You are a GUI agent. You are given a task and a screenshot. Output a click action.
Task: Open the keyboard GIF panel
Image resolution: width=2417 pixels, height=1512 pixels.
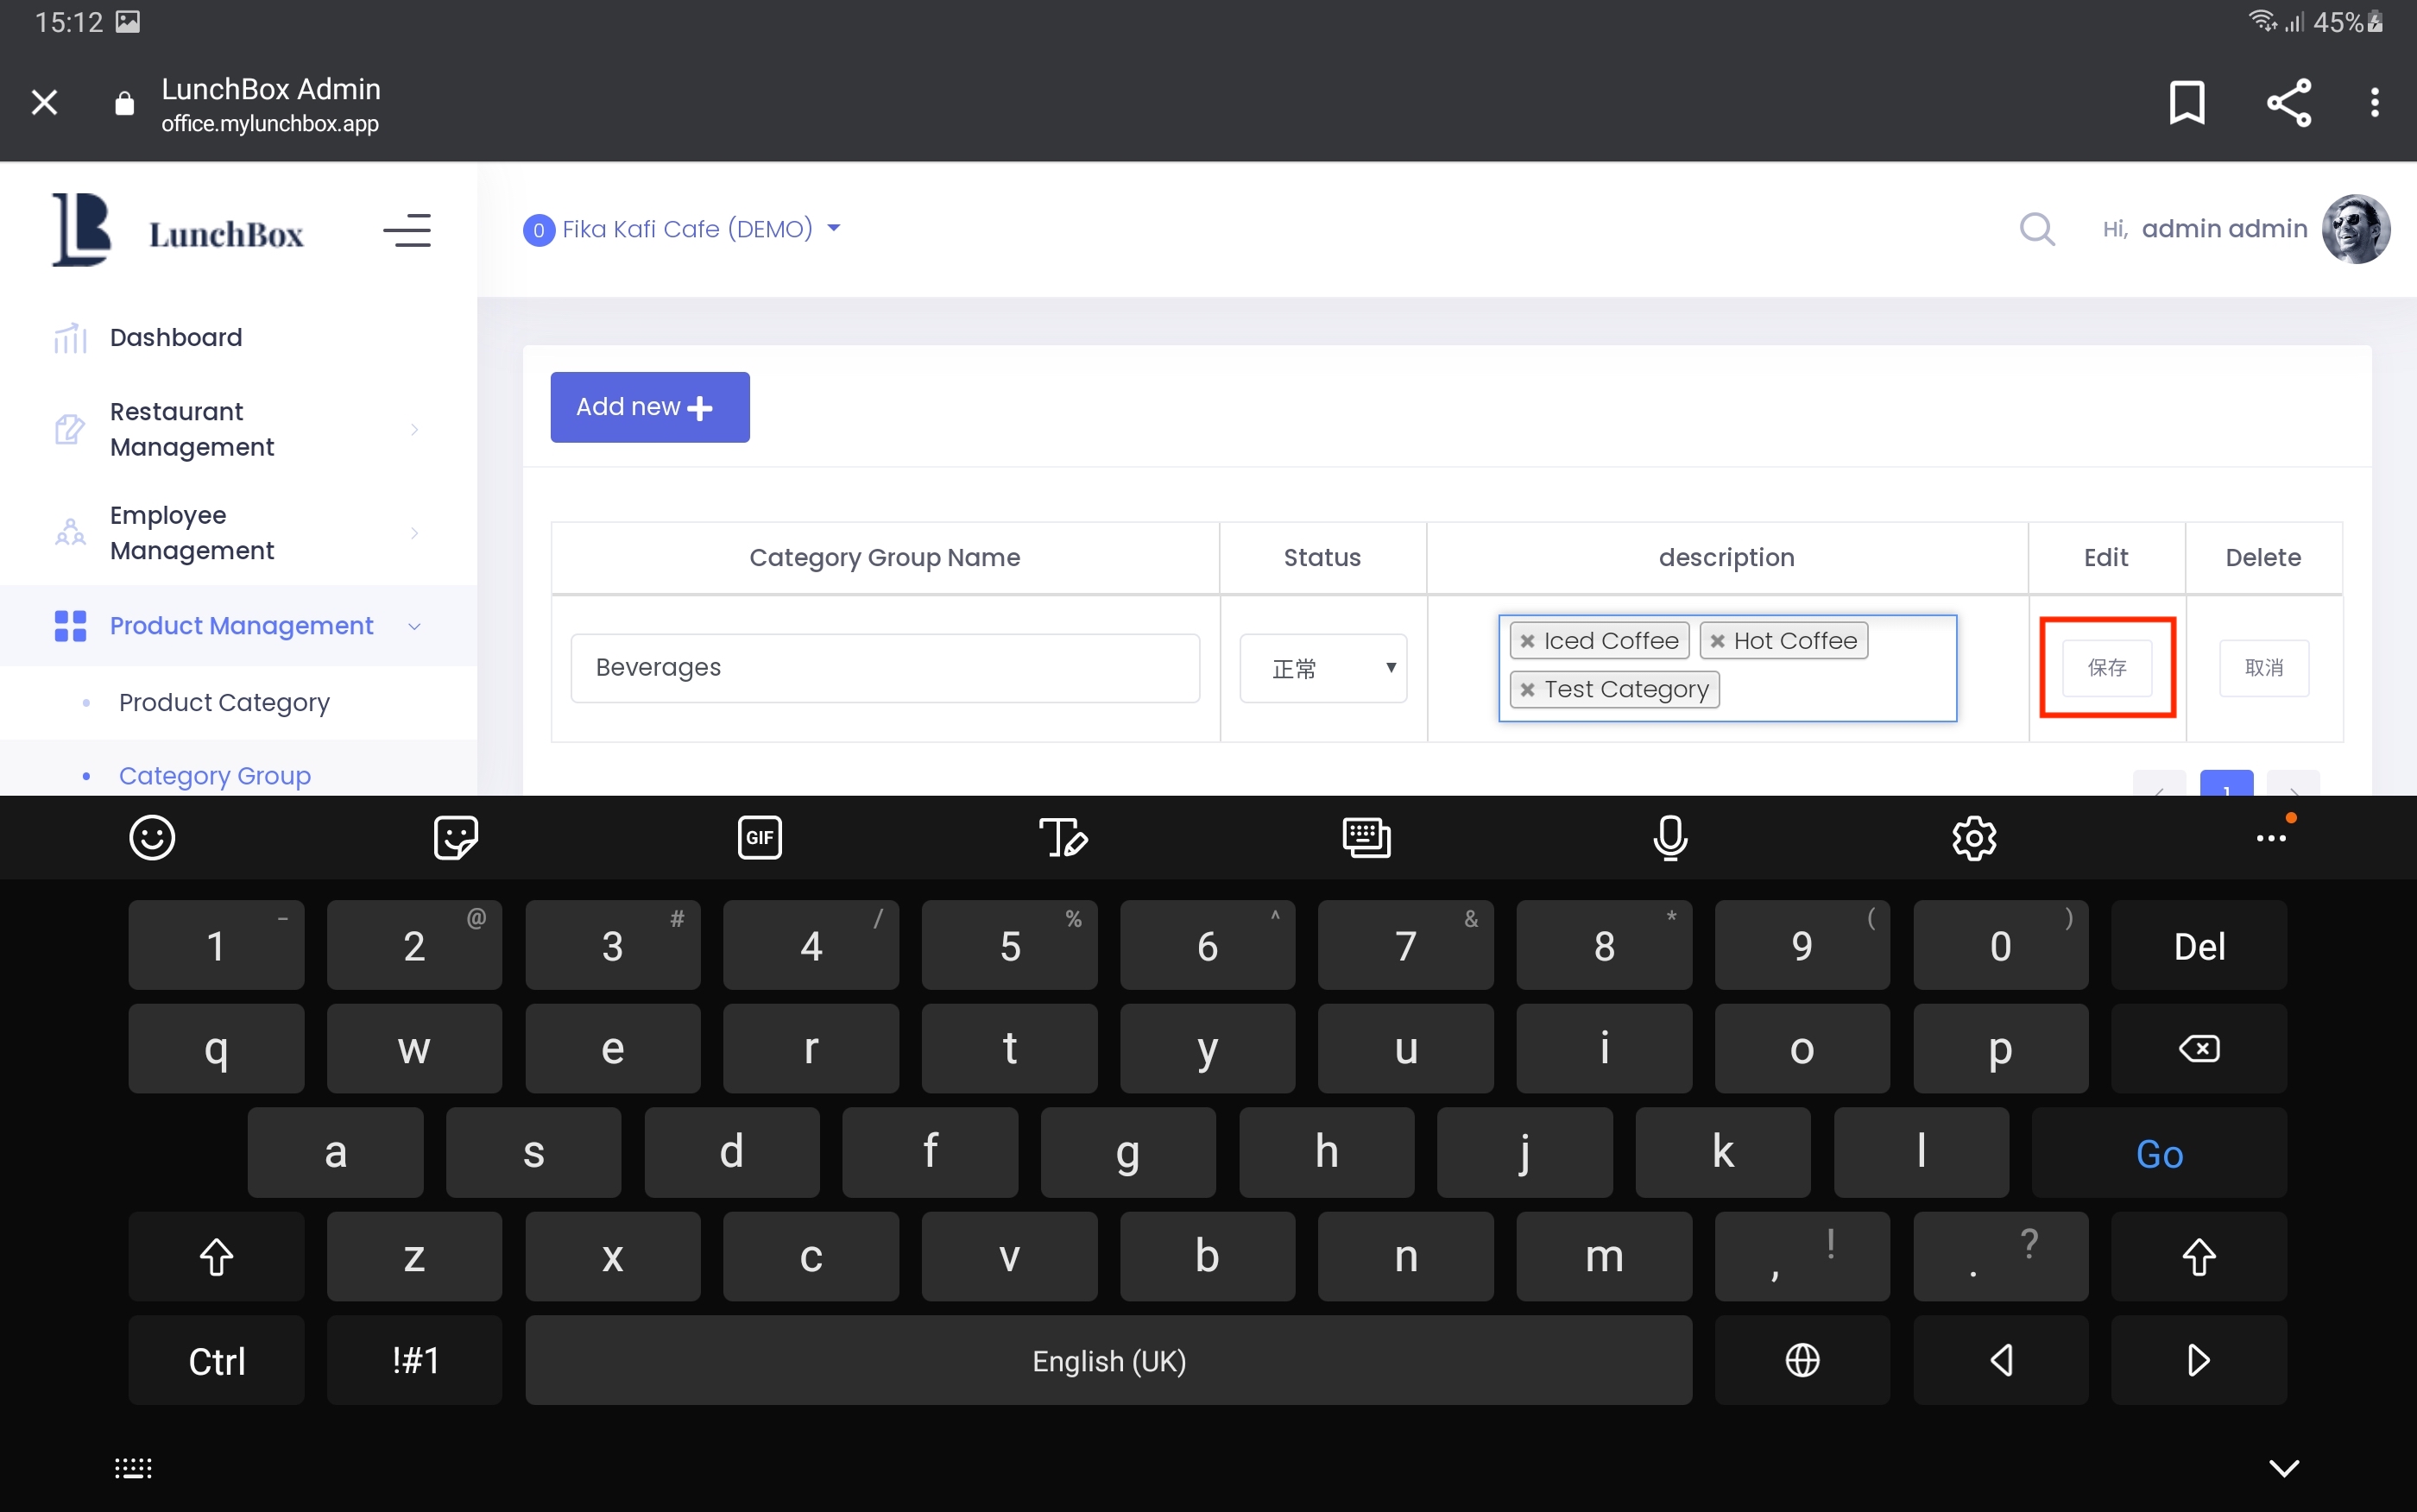(x=759, y=837)
